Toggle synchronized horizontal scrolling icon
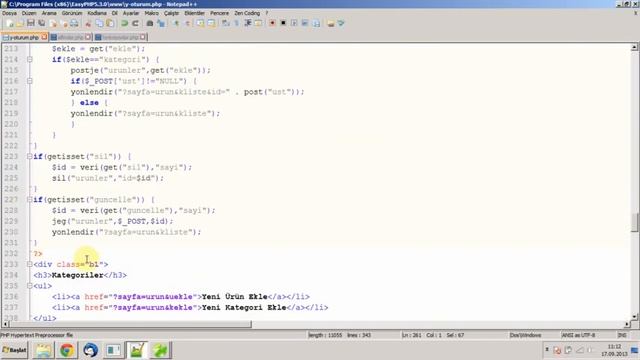This screenshot has width=640, height=360. 211,23
